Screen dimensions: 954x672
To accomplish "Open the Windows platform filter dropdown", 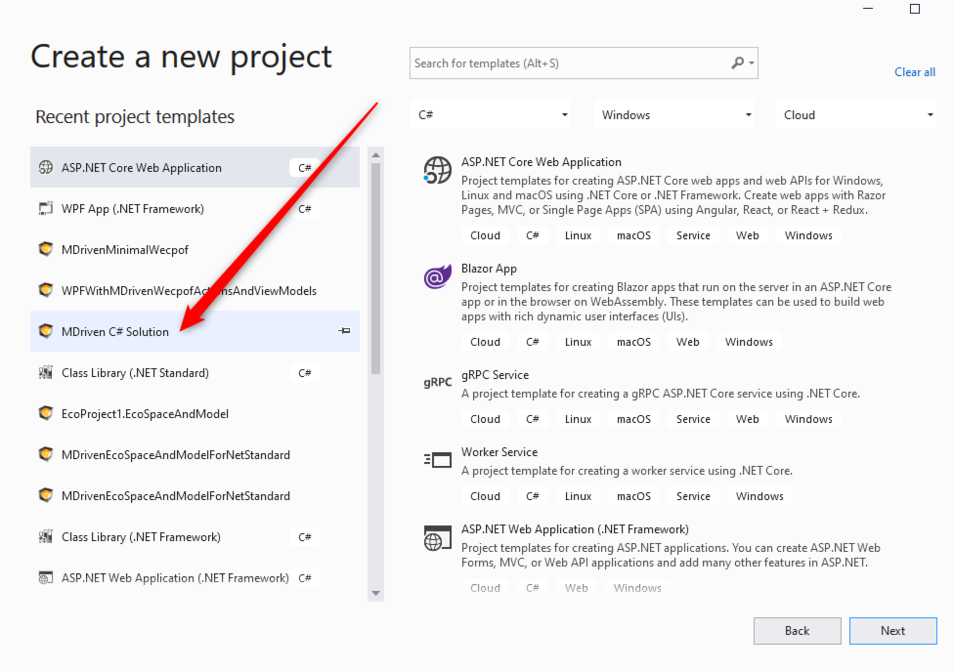I will [674, 115].
